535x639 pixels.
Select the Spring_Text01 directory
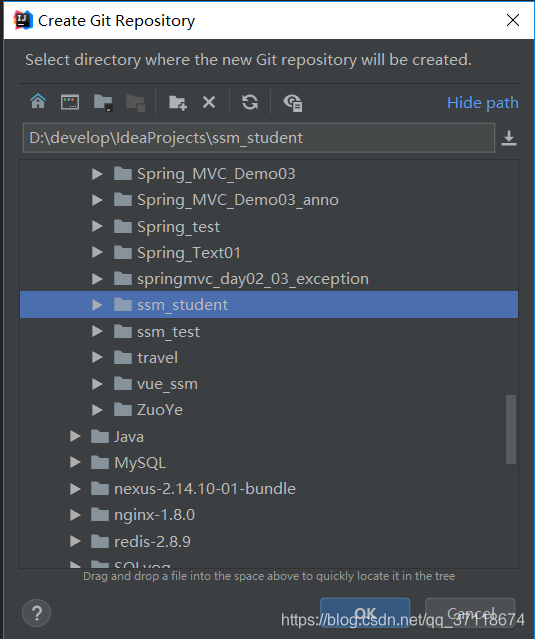pos(188,253)
